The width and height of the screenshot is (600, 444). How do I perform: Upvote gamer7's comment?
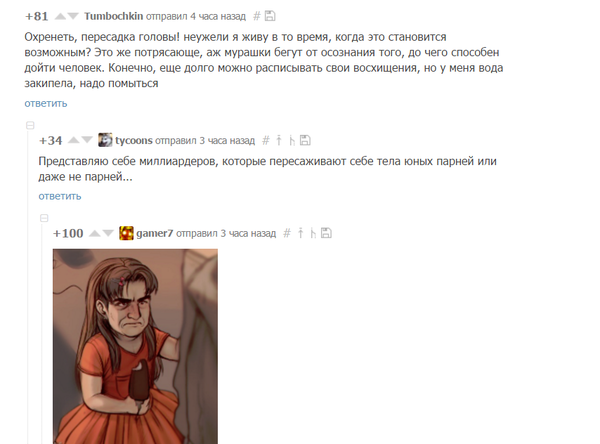(x=95, y=233)
